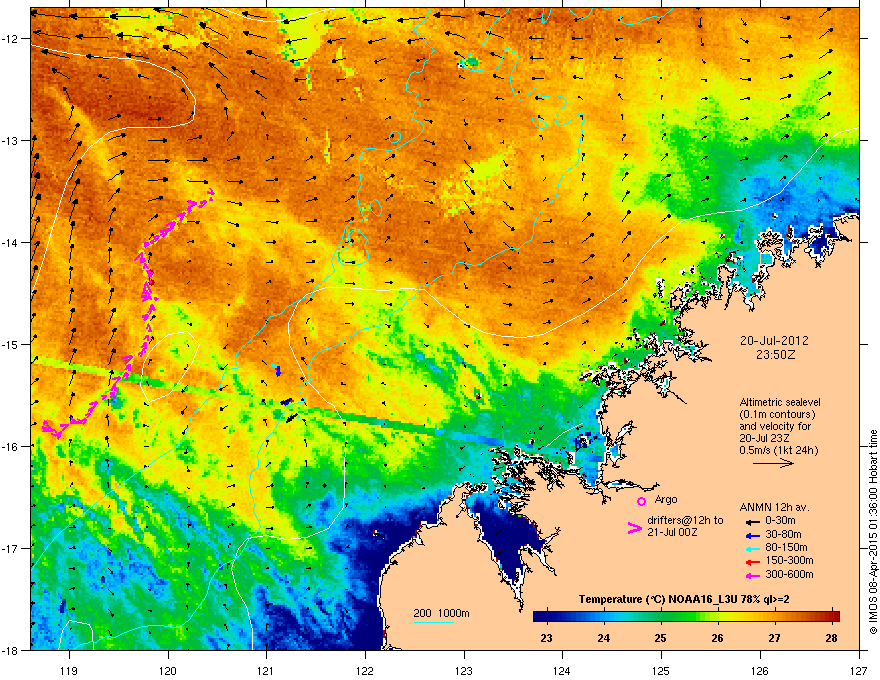Image resolution: width=880 pixels, height=680 pixels.
Task: Click the magenta 300-600m ANMN arrow symbol
Action: [753, 575]
